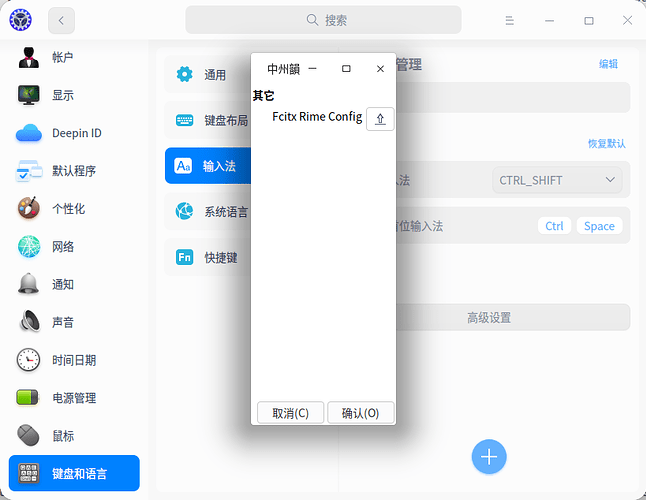
Task: Open the hamburger menu in title bar
Action: click(510, 20)
